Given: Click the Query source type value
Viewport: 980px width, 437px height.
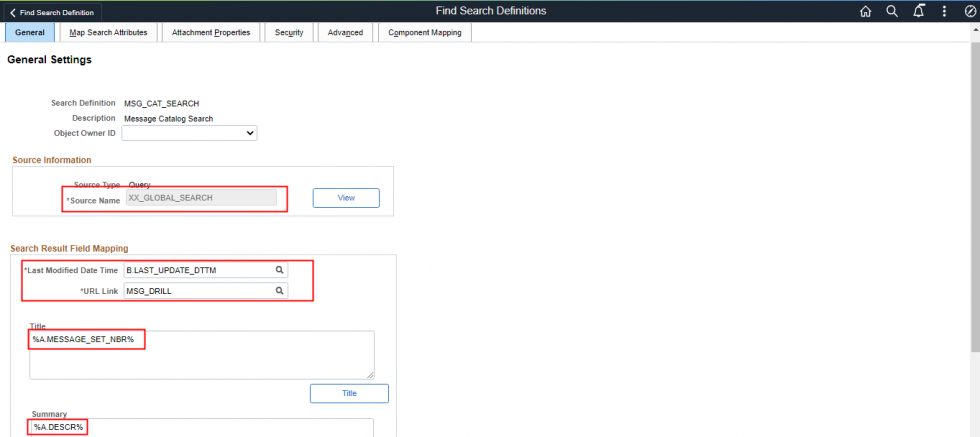Looking at the screenshot, I should click(139, 184).
